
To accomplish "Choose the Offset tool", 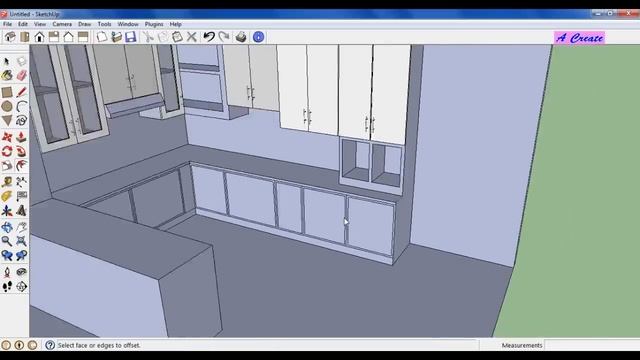I will [x=21, y=165].
